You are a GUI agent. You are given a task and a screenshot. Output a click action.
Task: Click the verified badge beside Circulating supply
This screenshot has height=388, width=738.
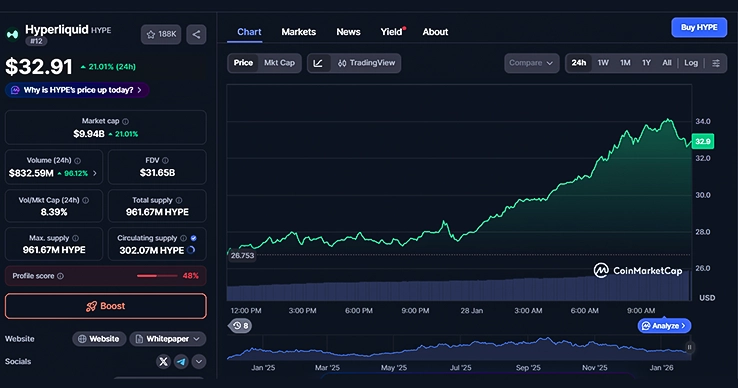point(193,238)
